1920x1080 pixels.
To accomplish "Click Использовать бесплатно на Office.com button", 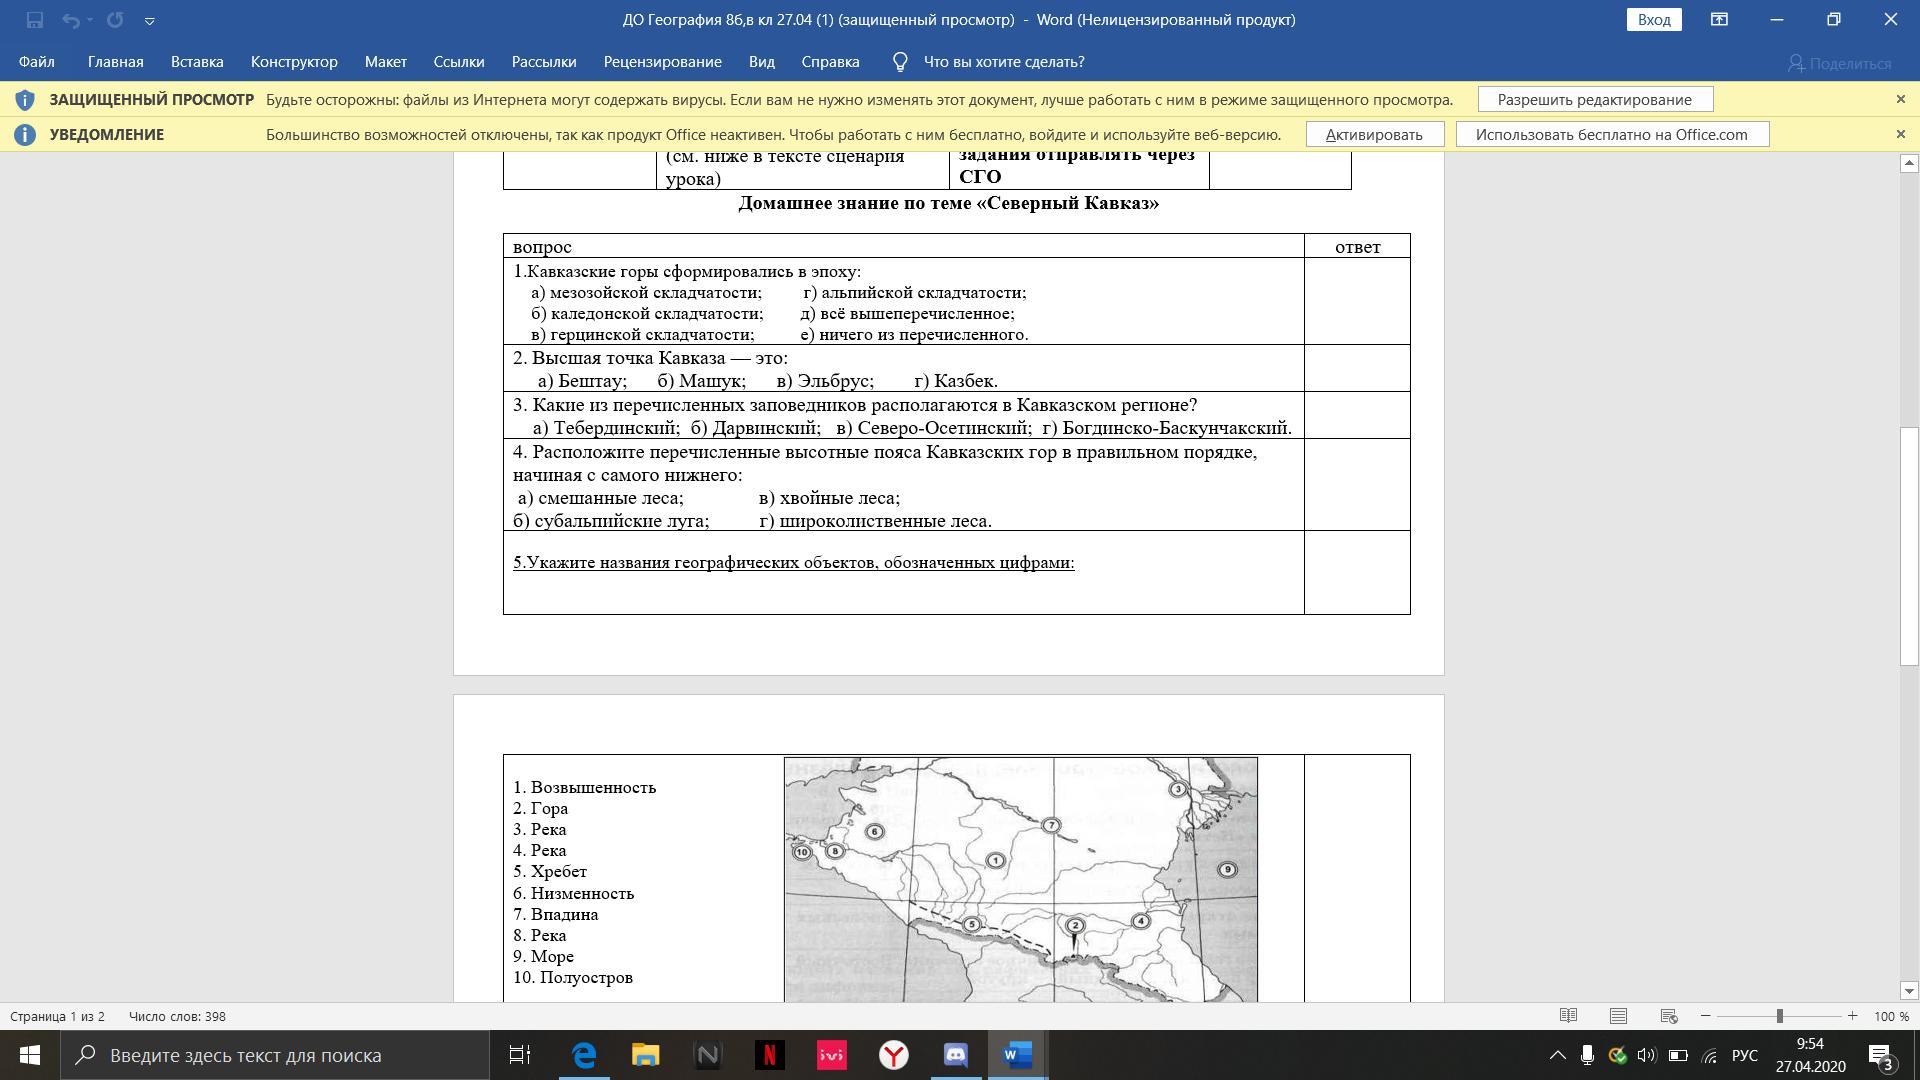I will coord(1611,135).
